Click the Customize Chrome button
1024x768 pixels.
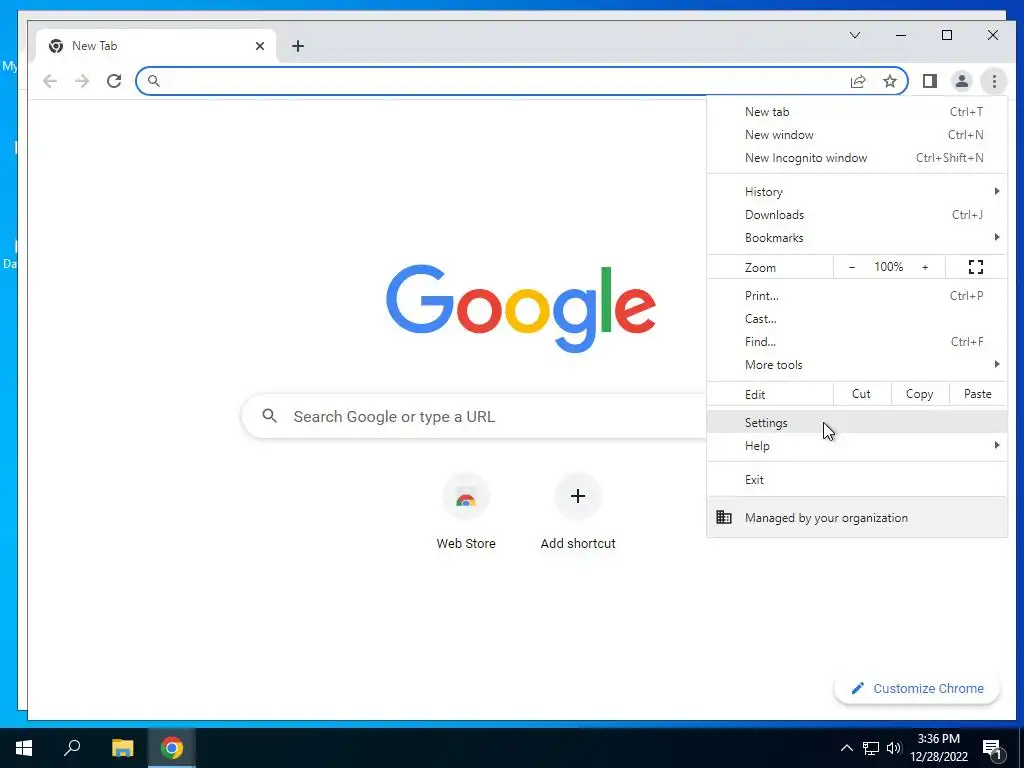(x=917, y=688)
